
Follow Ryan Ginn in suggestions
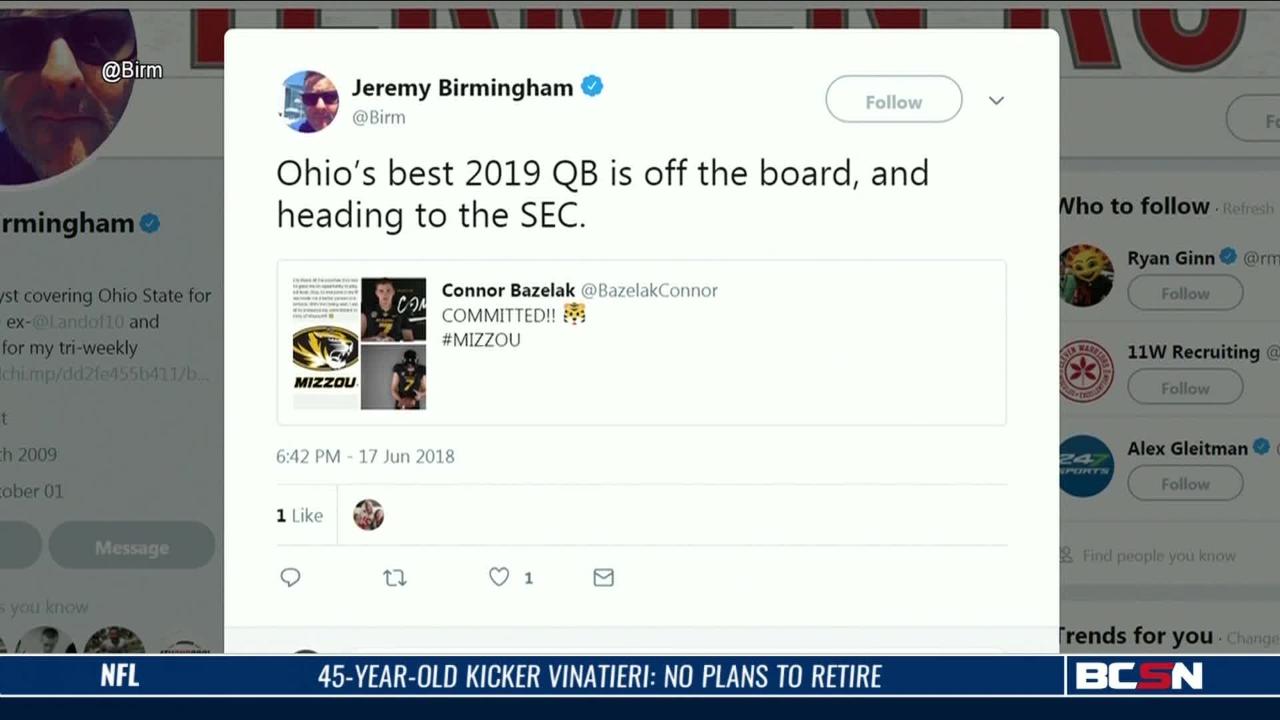pos(1185,293)
